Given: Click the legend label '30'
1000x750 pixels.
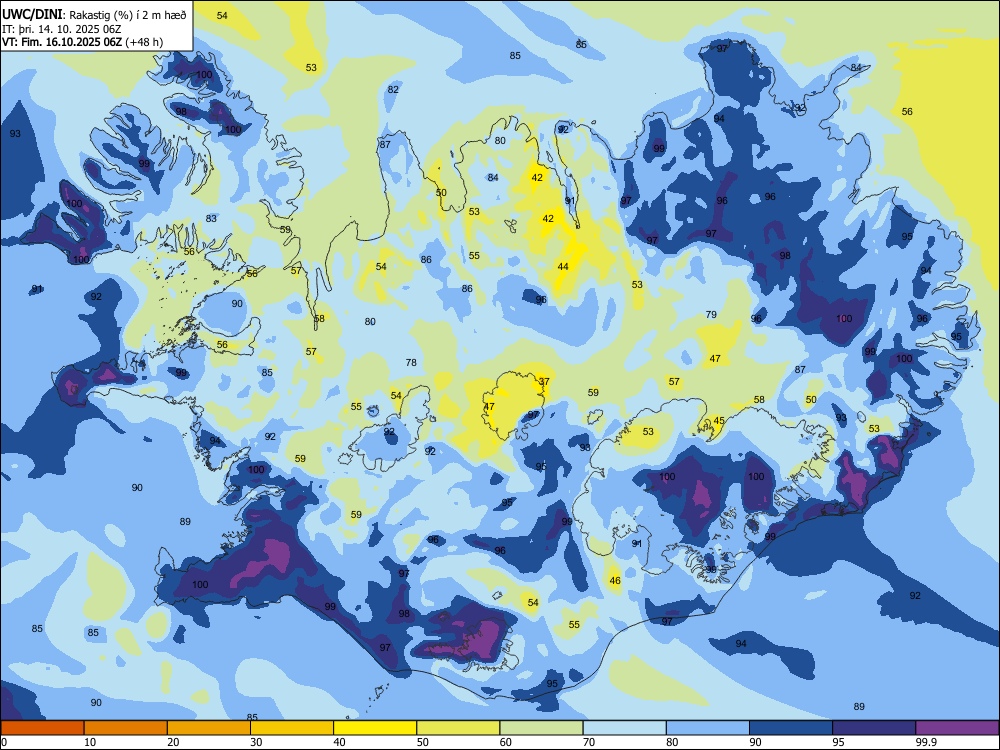Looking at the screenshot, I should point(256,742).
